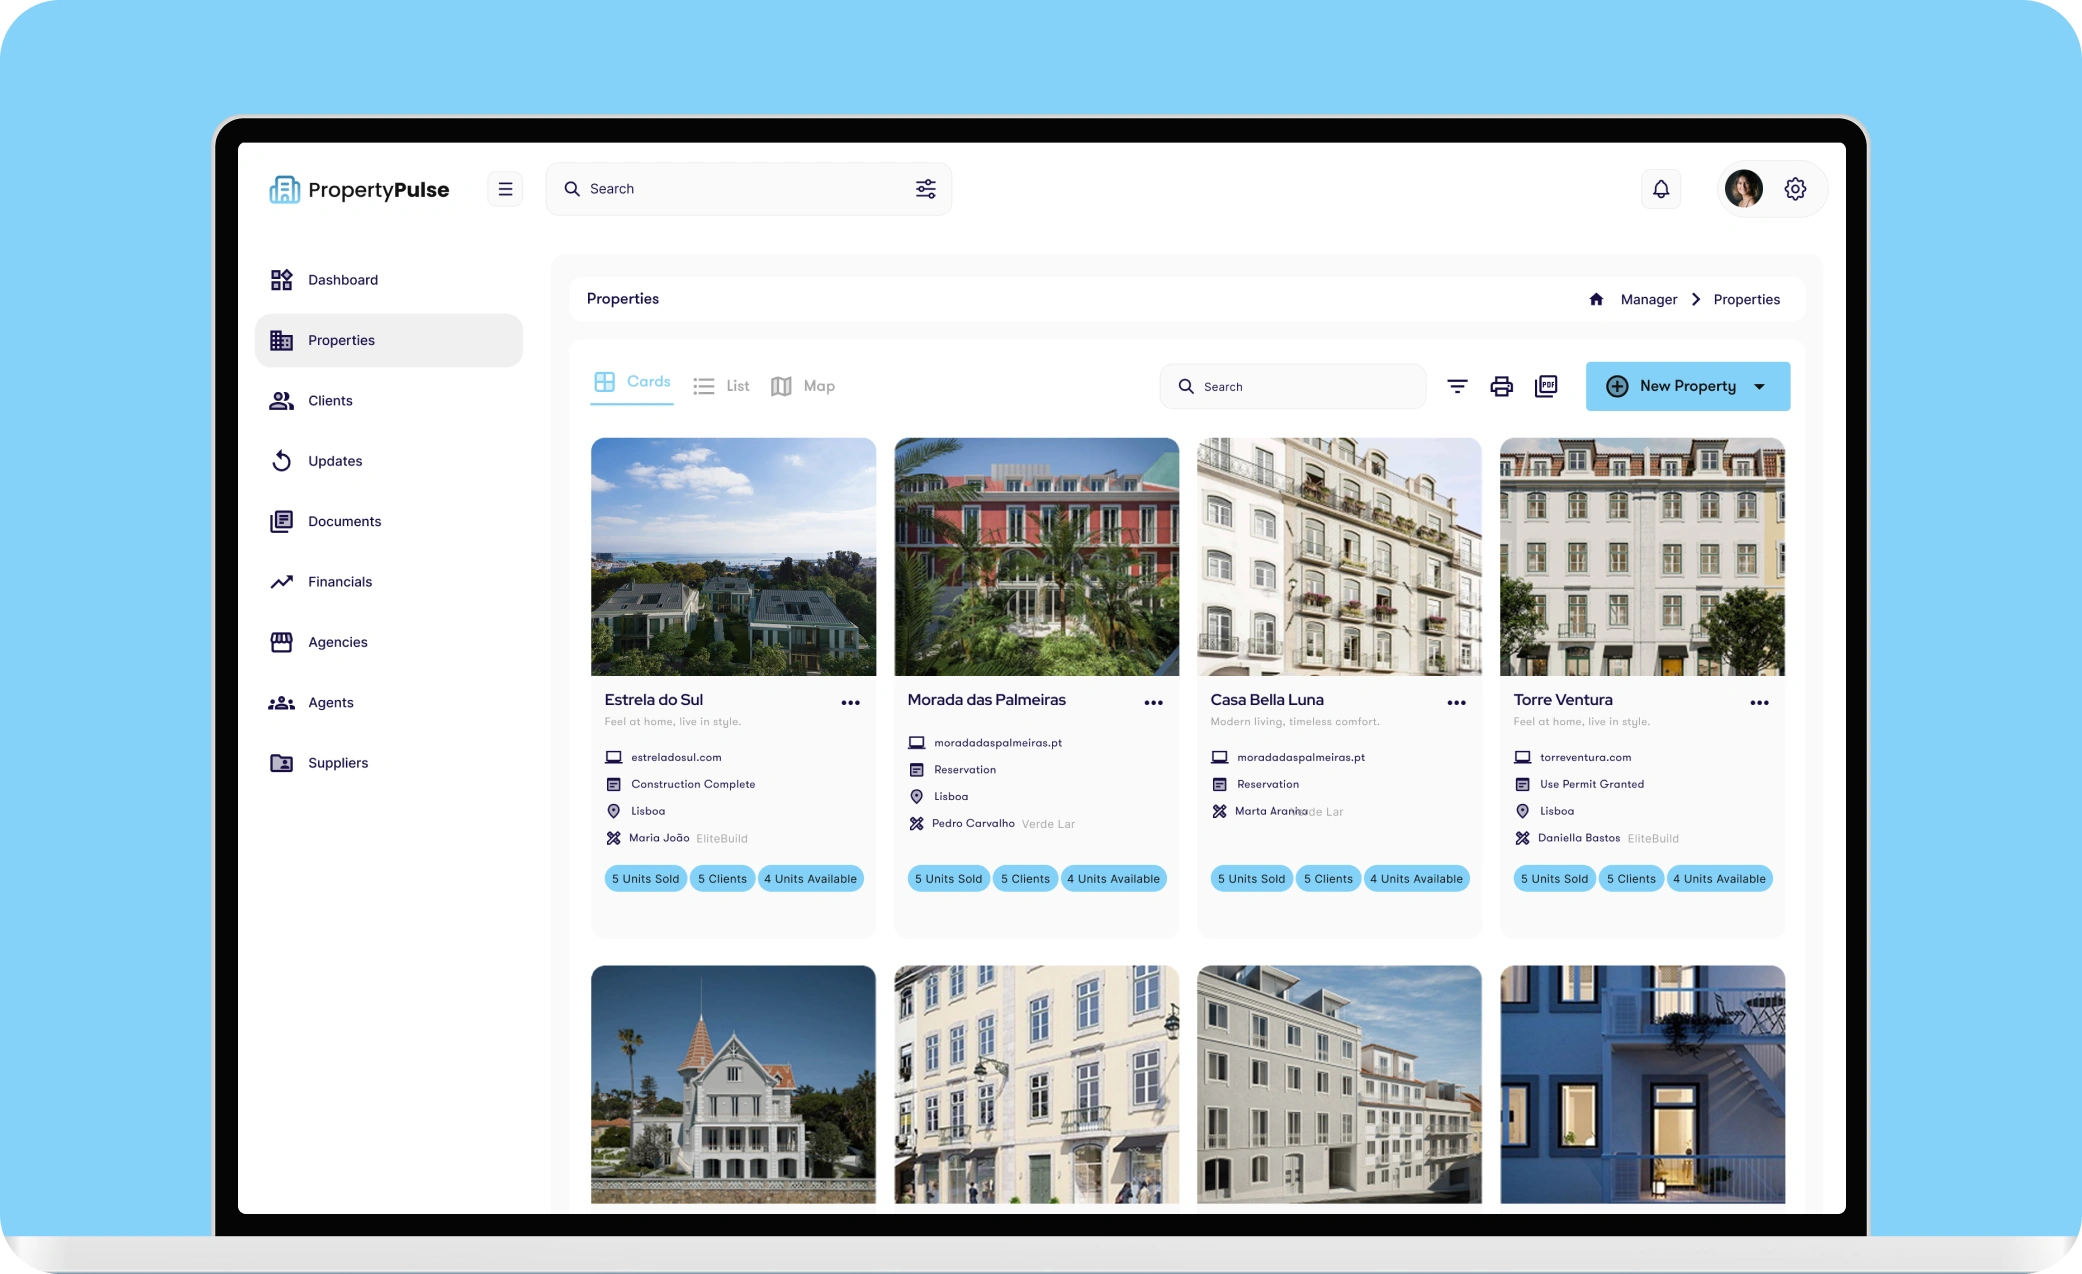Click estreladosul.com website link

tap(676, 758)
